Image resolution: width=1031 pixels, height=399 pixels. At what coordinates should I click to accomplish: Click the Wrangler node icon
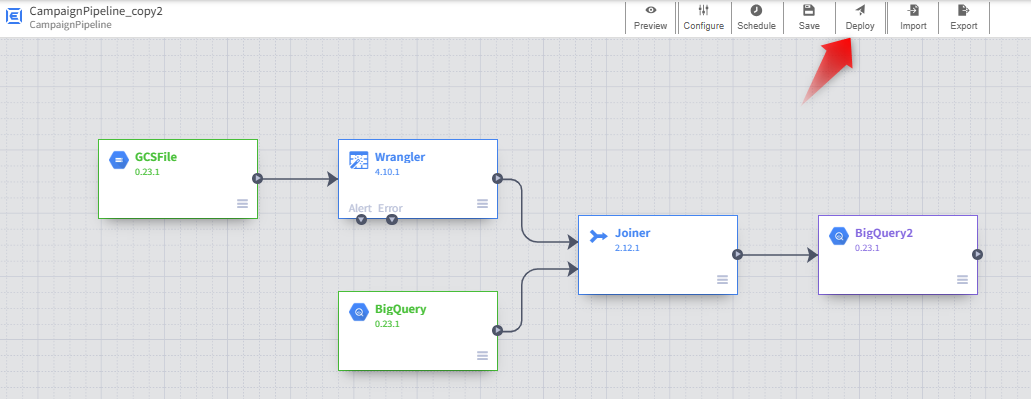coord(358,160)
